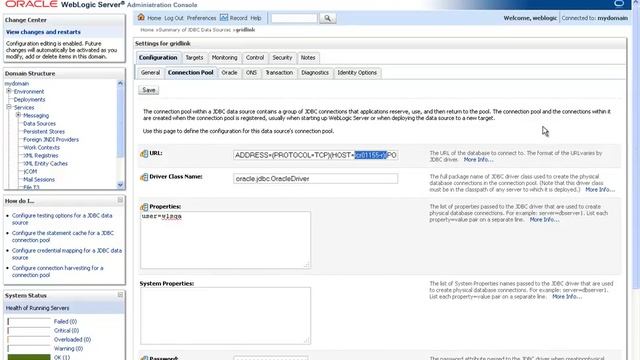Open the Notes tab
Screen dimensions: 640x360
(308, 58)
